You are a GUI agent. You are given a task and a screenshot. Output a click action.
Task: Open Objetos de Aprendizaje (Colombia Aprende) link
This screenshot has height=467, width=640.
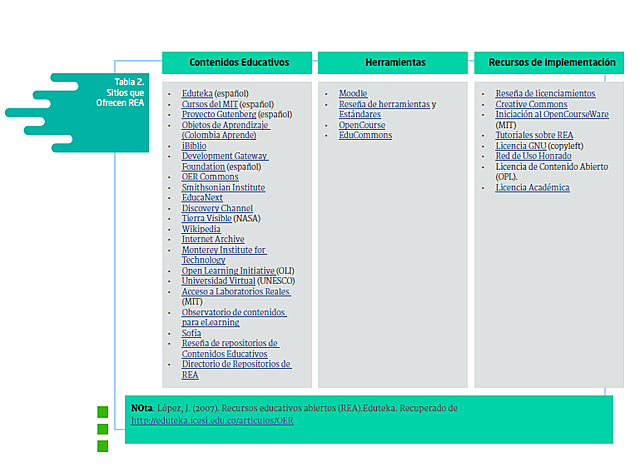point(225,130)
